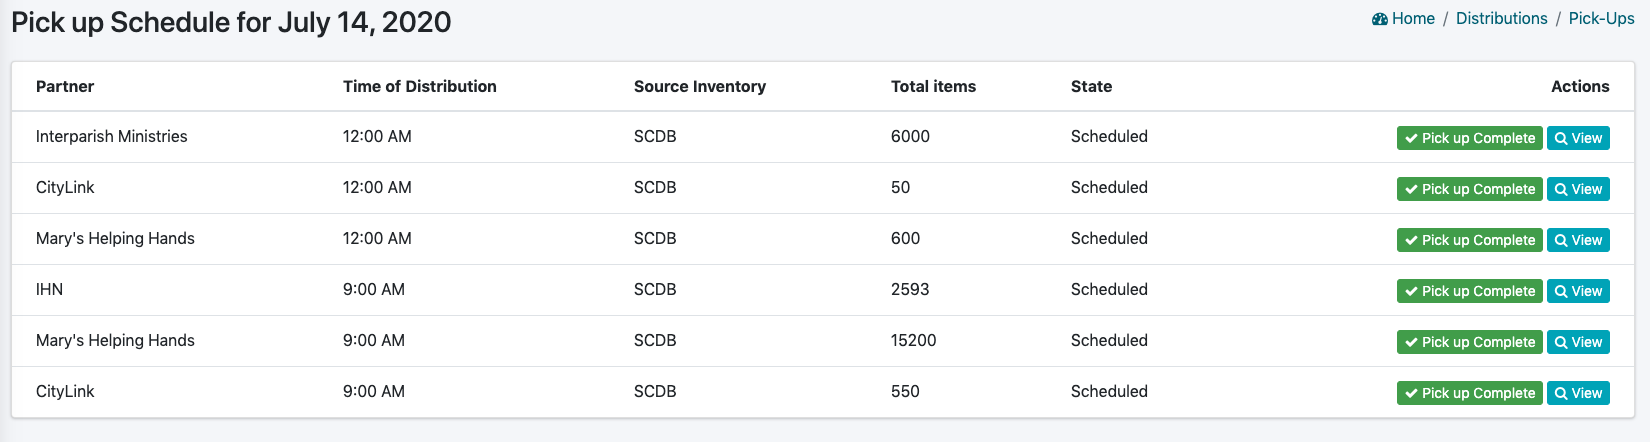The image size is (1650, 442).
Task: Mark the 600-item Mary's Helping Hands pick up complete
Action: tap(1469, 240)
